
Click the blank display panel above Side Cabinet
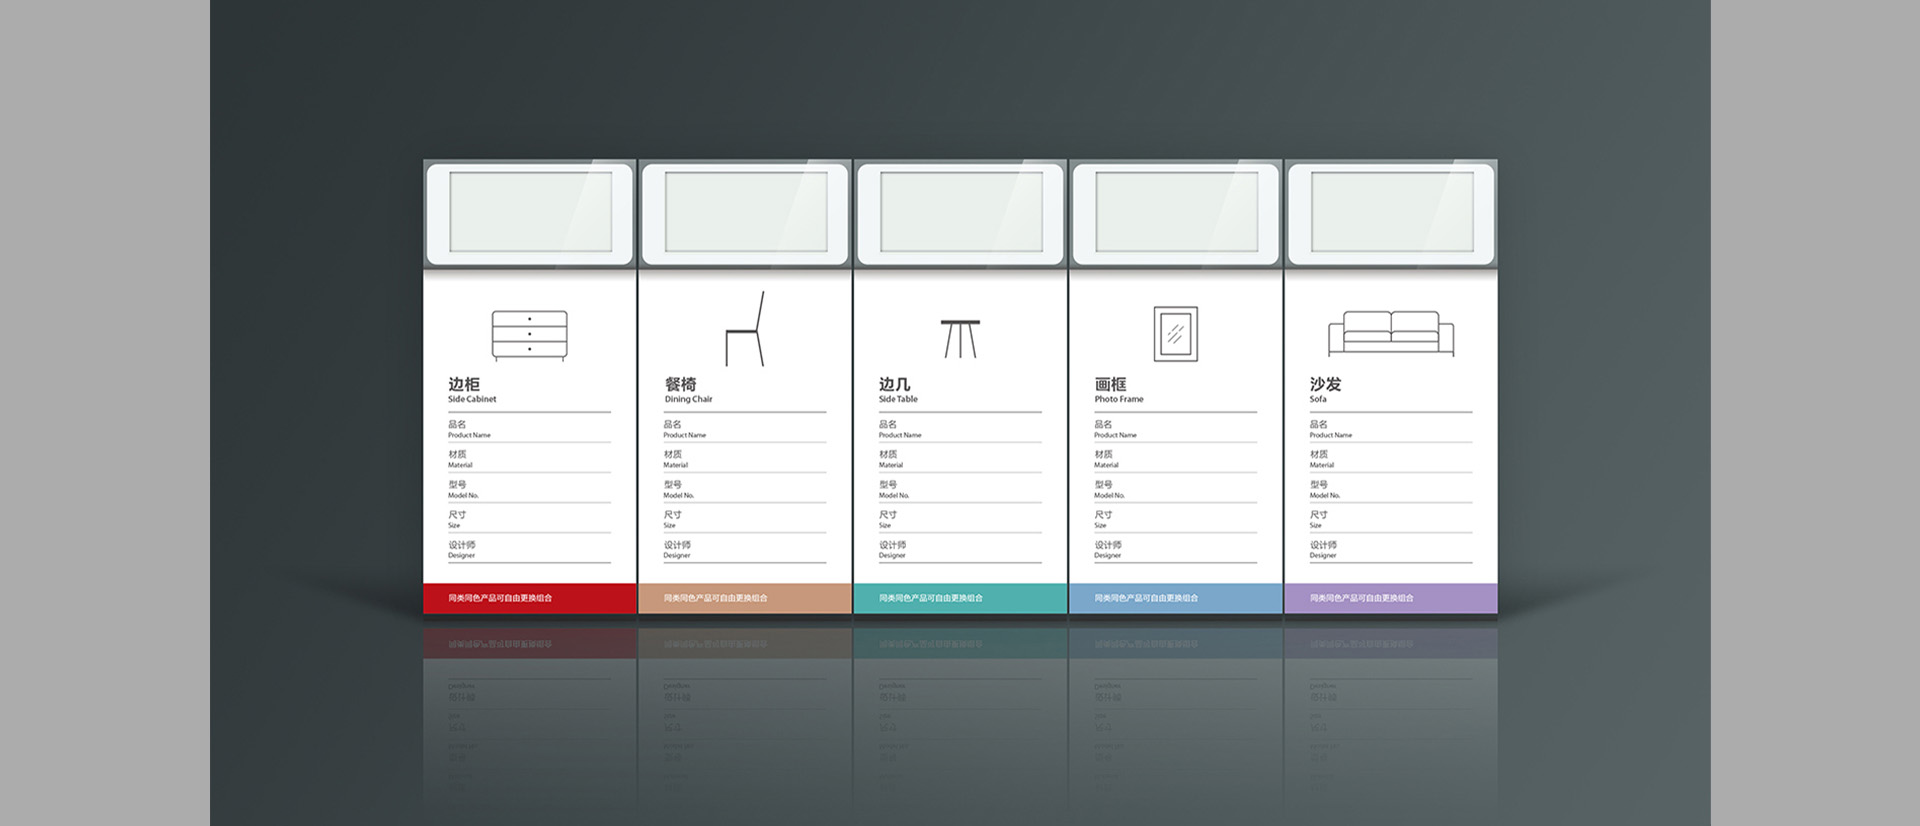[x=530, y=212]
